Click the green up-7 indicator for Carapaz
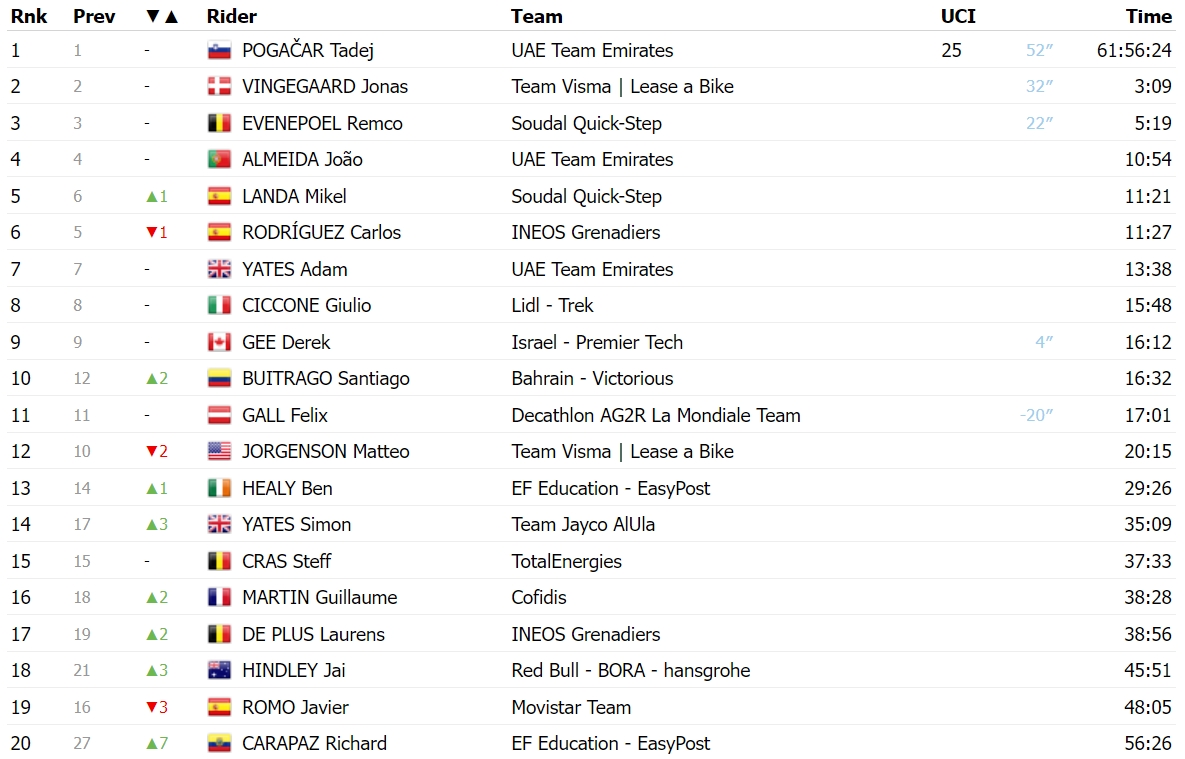 click(156, 744)
